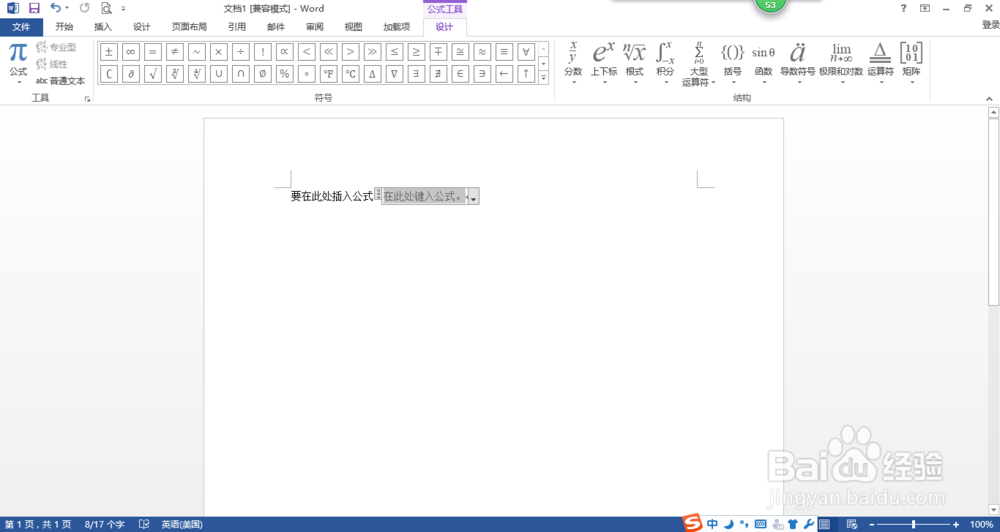Open the Equation (公式) gallery dropdown

[x=18, y=64]
